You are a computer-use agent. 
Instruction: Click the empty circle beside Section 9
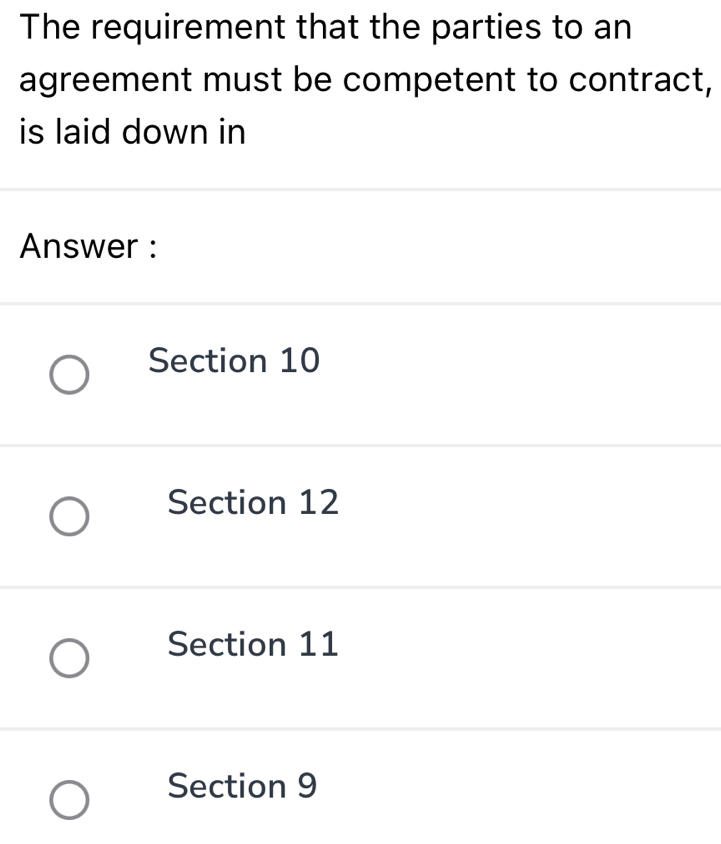coord(70,800)
